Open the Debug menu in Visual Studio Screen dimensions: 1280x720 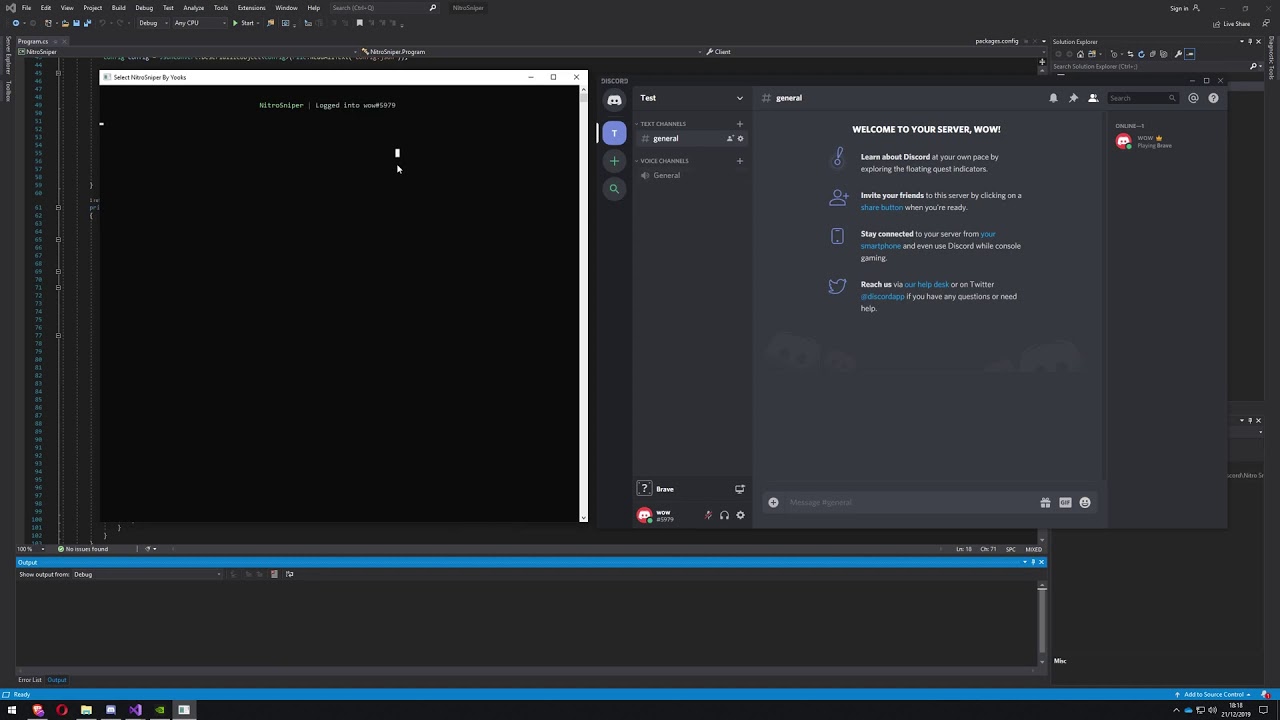144,8
